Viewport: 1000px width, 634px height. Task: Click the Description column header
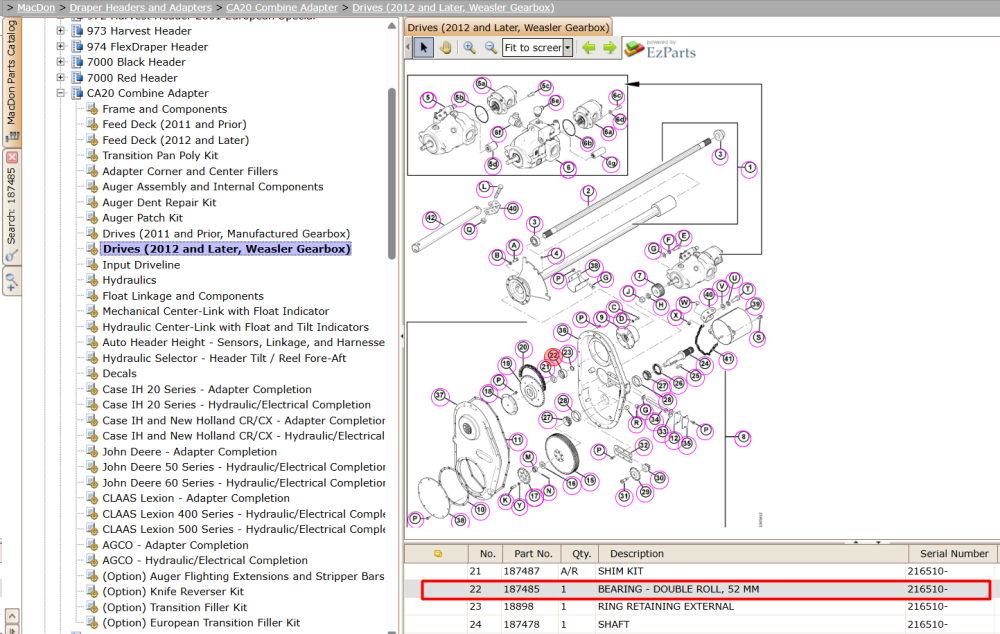pyautogui.click(x=754, y=554)
